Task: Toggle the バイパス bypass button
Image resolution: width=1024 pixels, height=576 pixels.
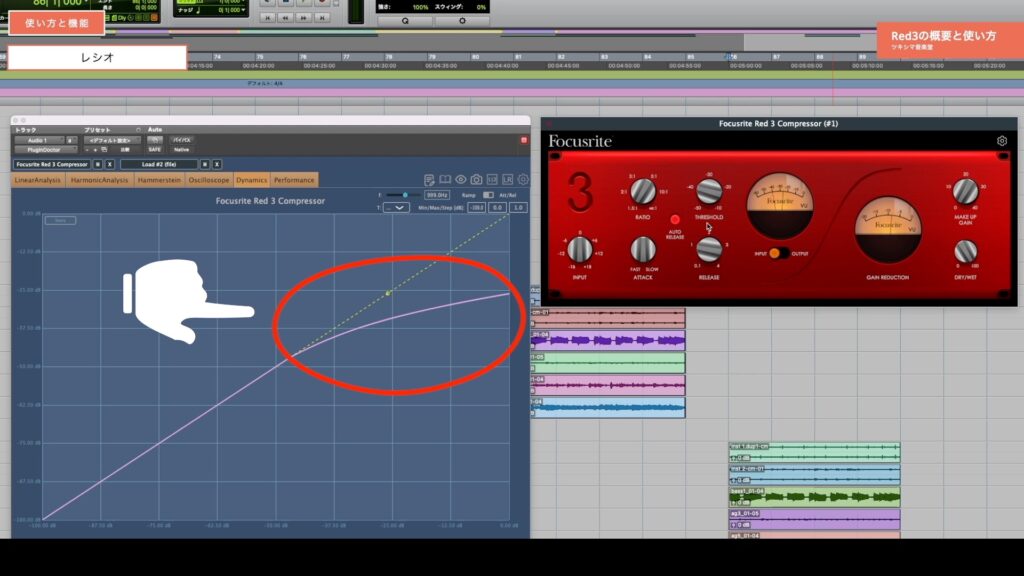Action: click(182, 140)
